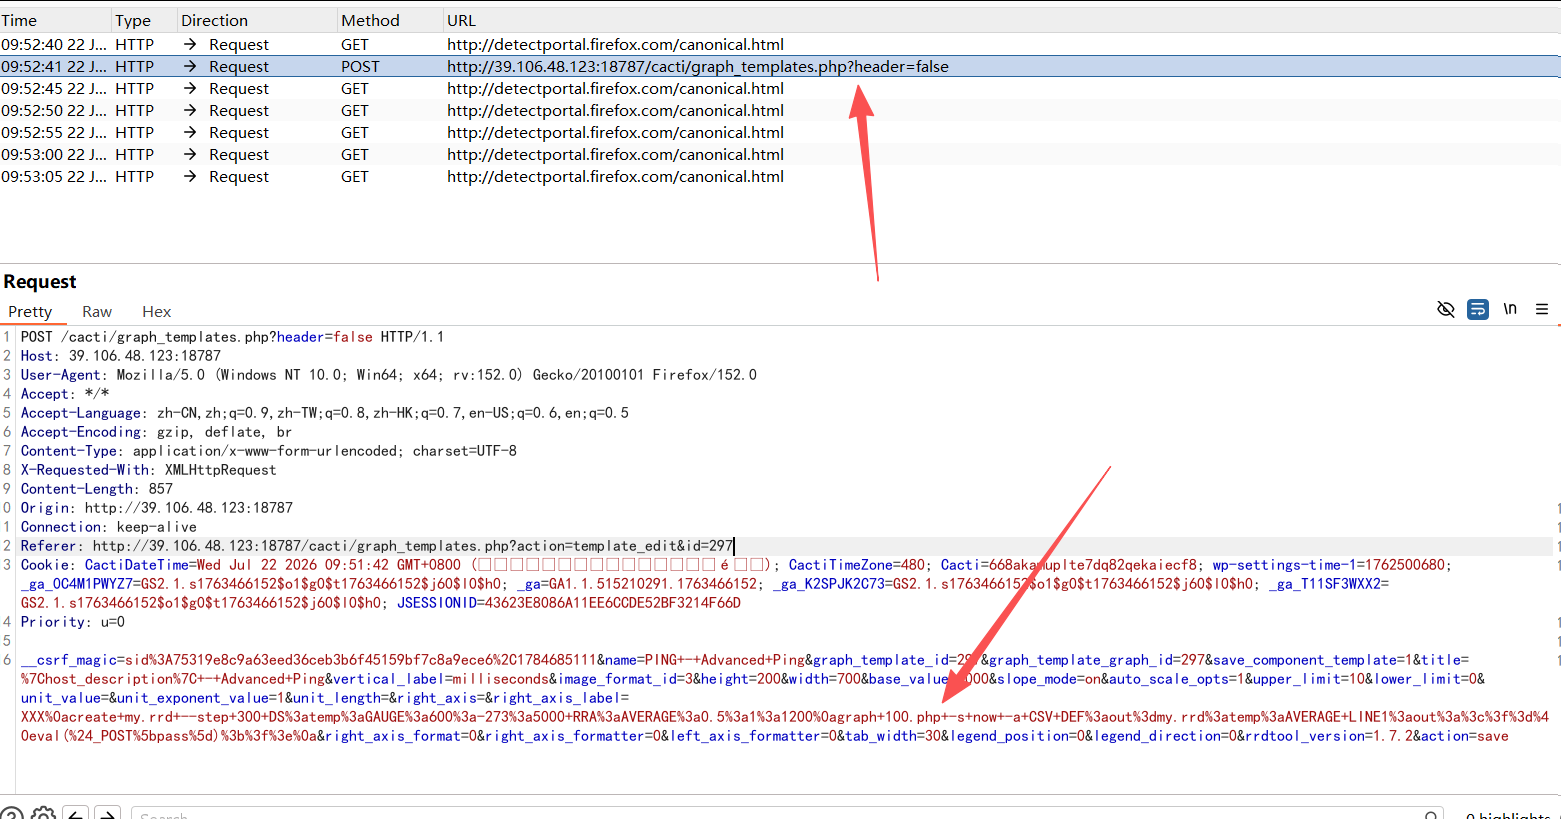This screenshot has width=1561, height=819.
Task: Select the 09:53:05 detectportal GET request
Action: point(780,176)
